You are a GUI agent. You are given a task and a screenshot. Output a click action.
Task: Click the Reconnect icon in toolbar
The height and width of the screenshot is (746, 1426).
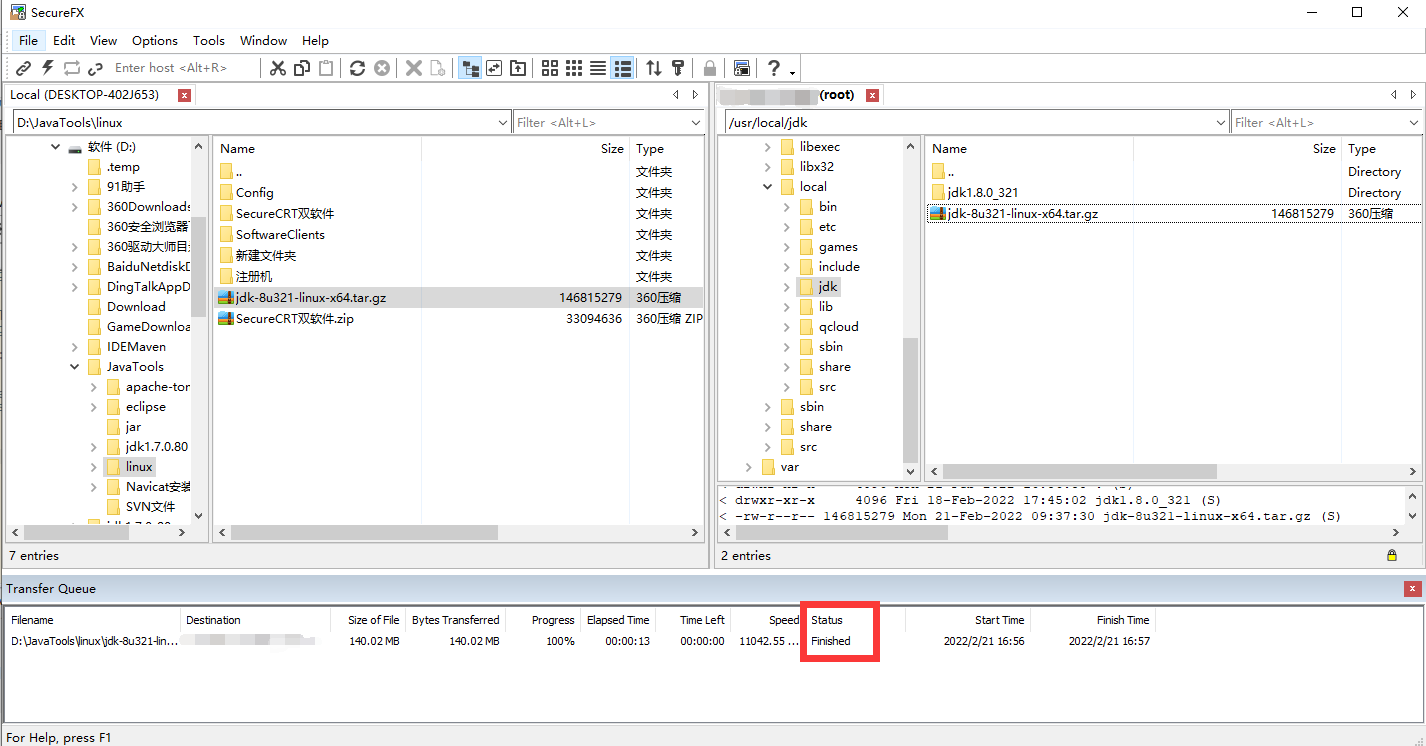click(x=71, y=68)
